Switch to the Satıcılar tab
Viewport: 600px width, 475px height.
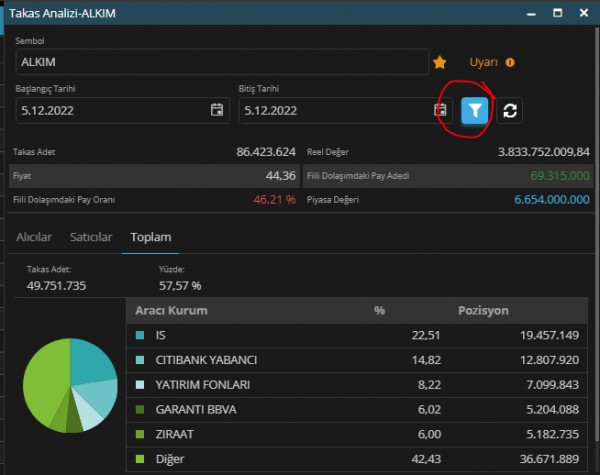tap(91, 237)
